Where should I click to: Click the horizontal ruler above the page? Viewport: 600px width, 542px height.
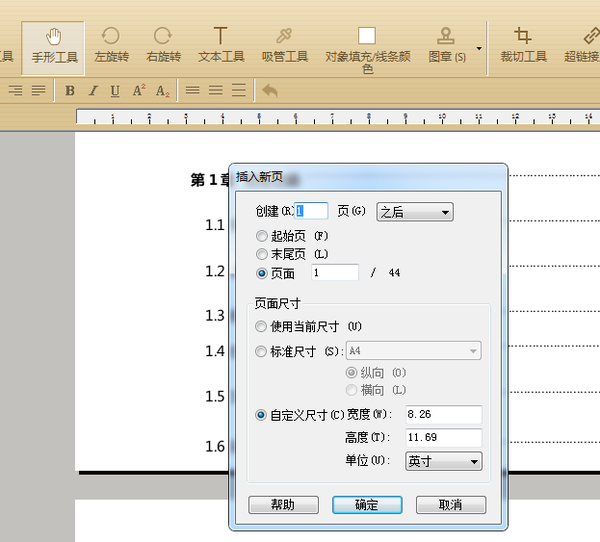point(338,117)
